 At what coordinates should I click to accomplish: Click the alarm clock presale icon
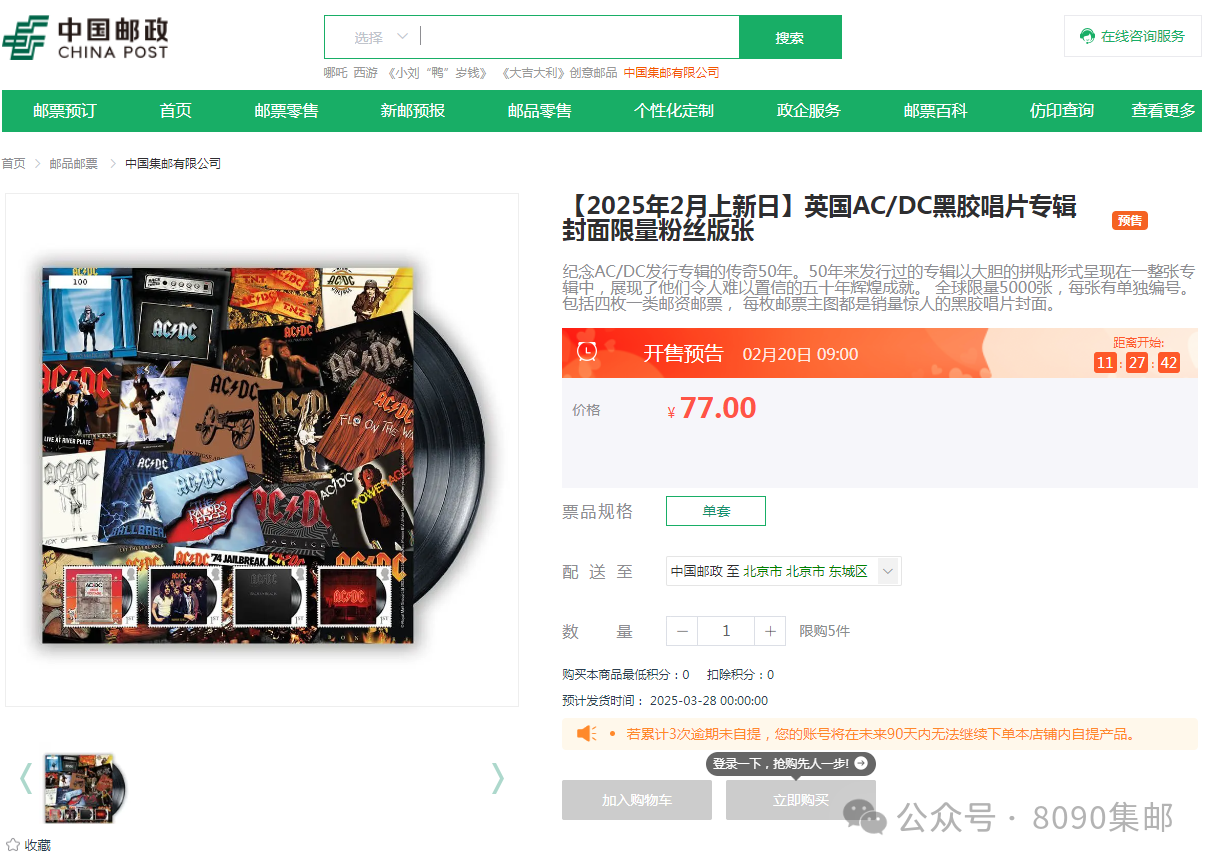coord(588,351)
